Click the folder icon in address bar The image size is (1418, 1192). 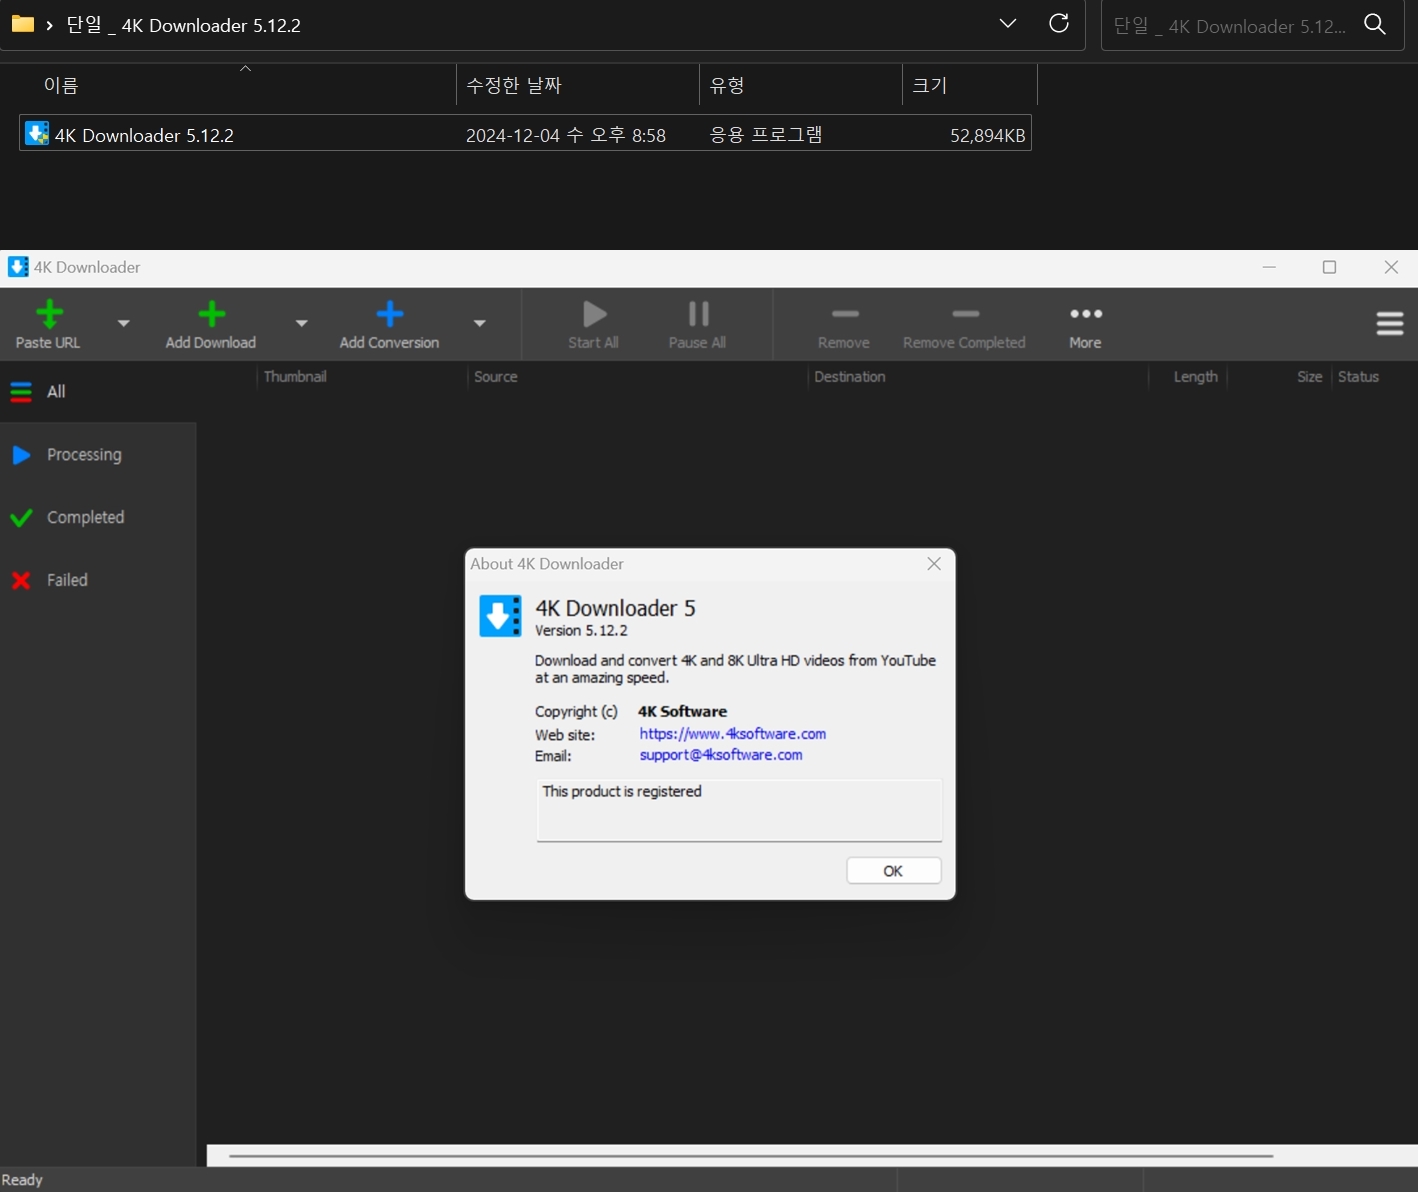coord(22,24)
